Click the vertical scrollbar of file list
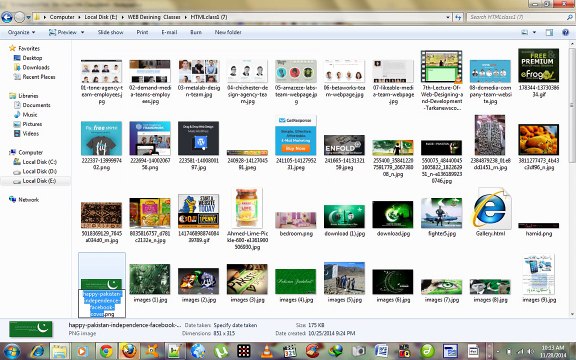The height and width of the screenshot is (360, 576). (x=572, y=105)
